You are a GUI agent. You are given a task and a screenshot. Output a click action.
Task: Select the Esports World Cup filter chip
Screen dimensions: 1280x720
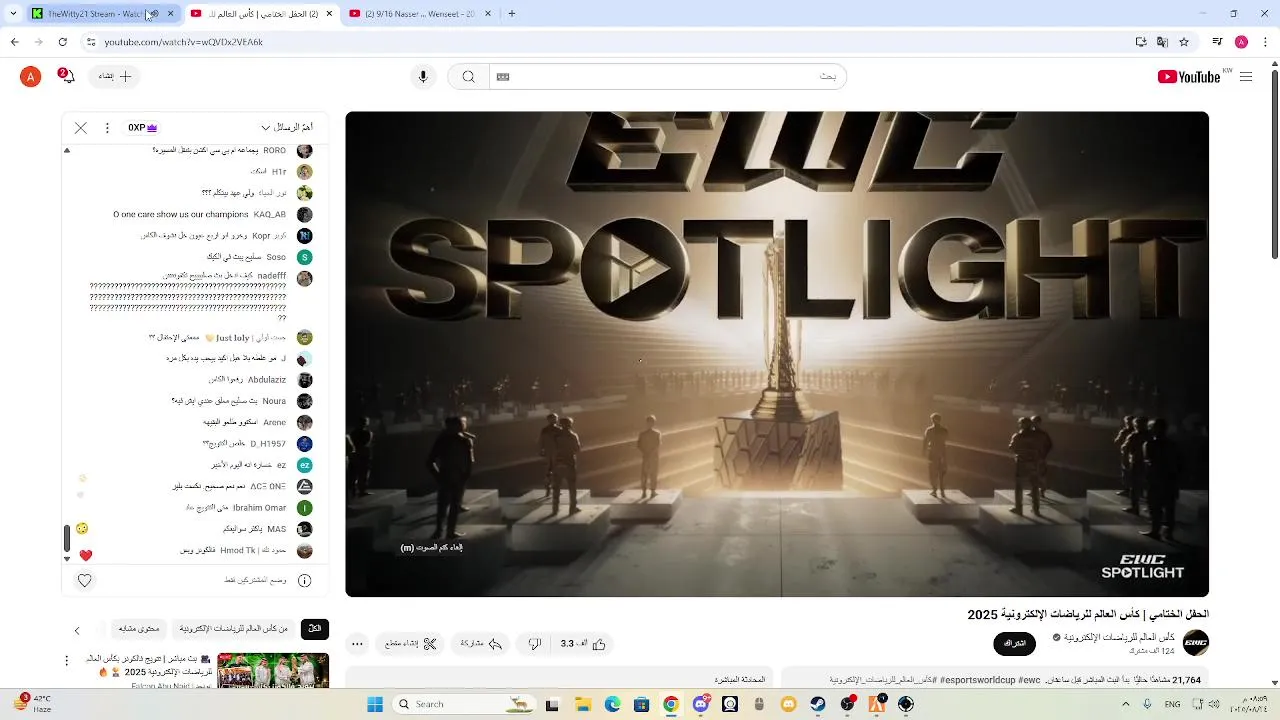(233, 629)
